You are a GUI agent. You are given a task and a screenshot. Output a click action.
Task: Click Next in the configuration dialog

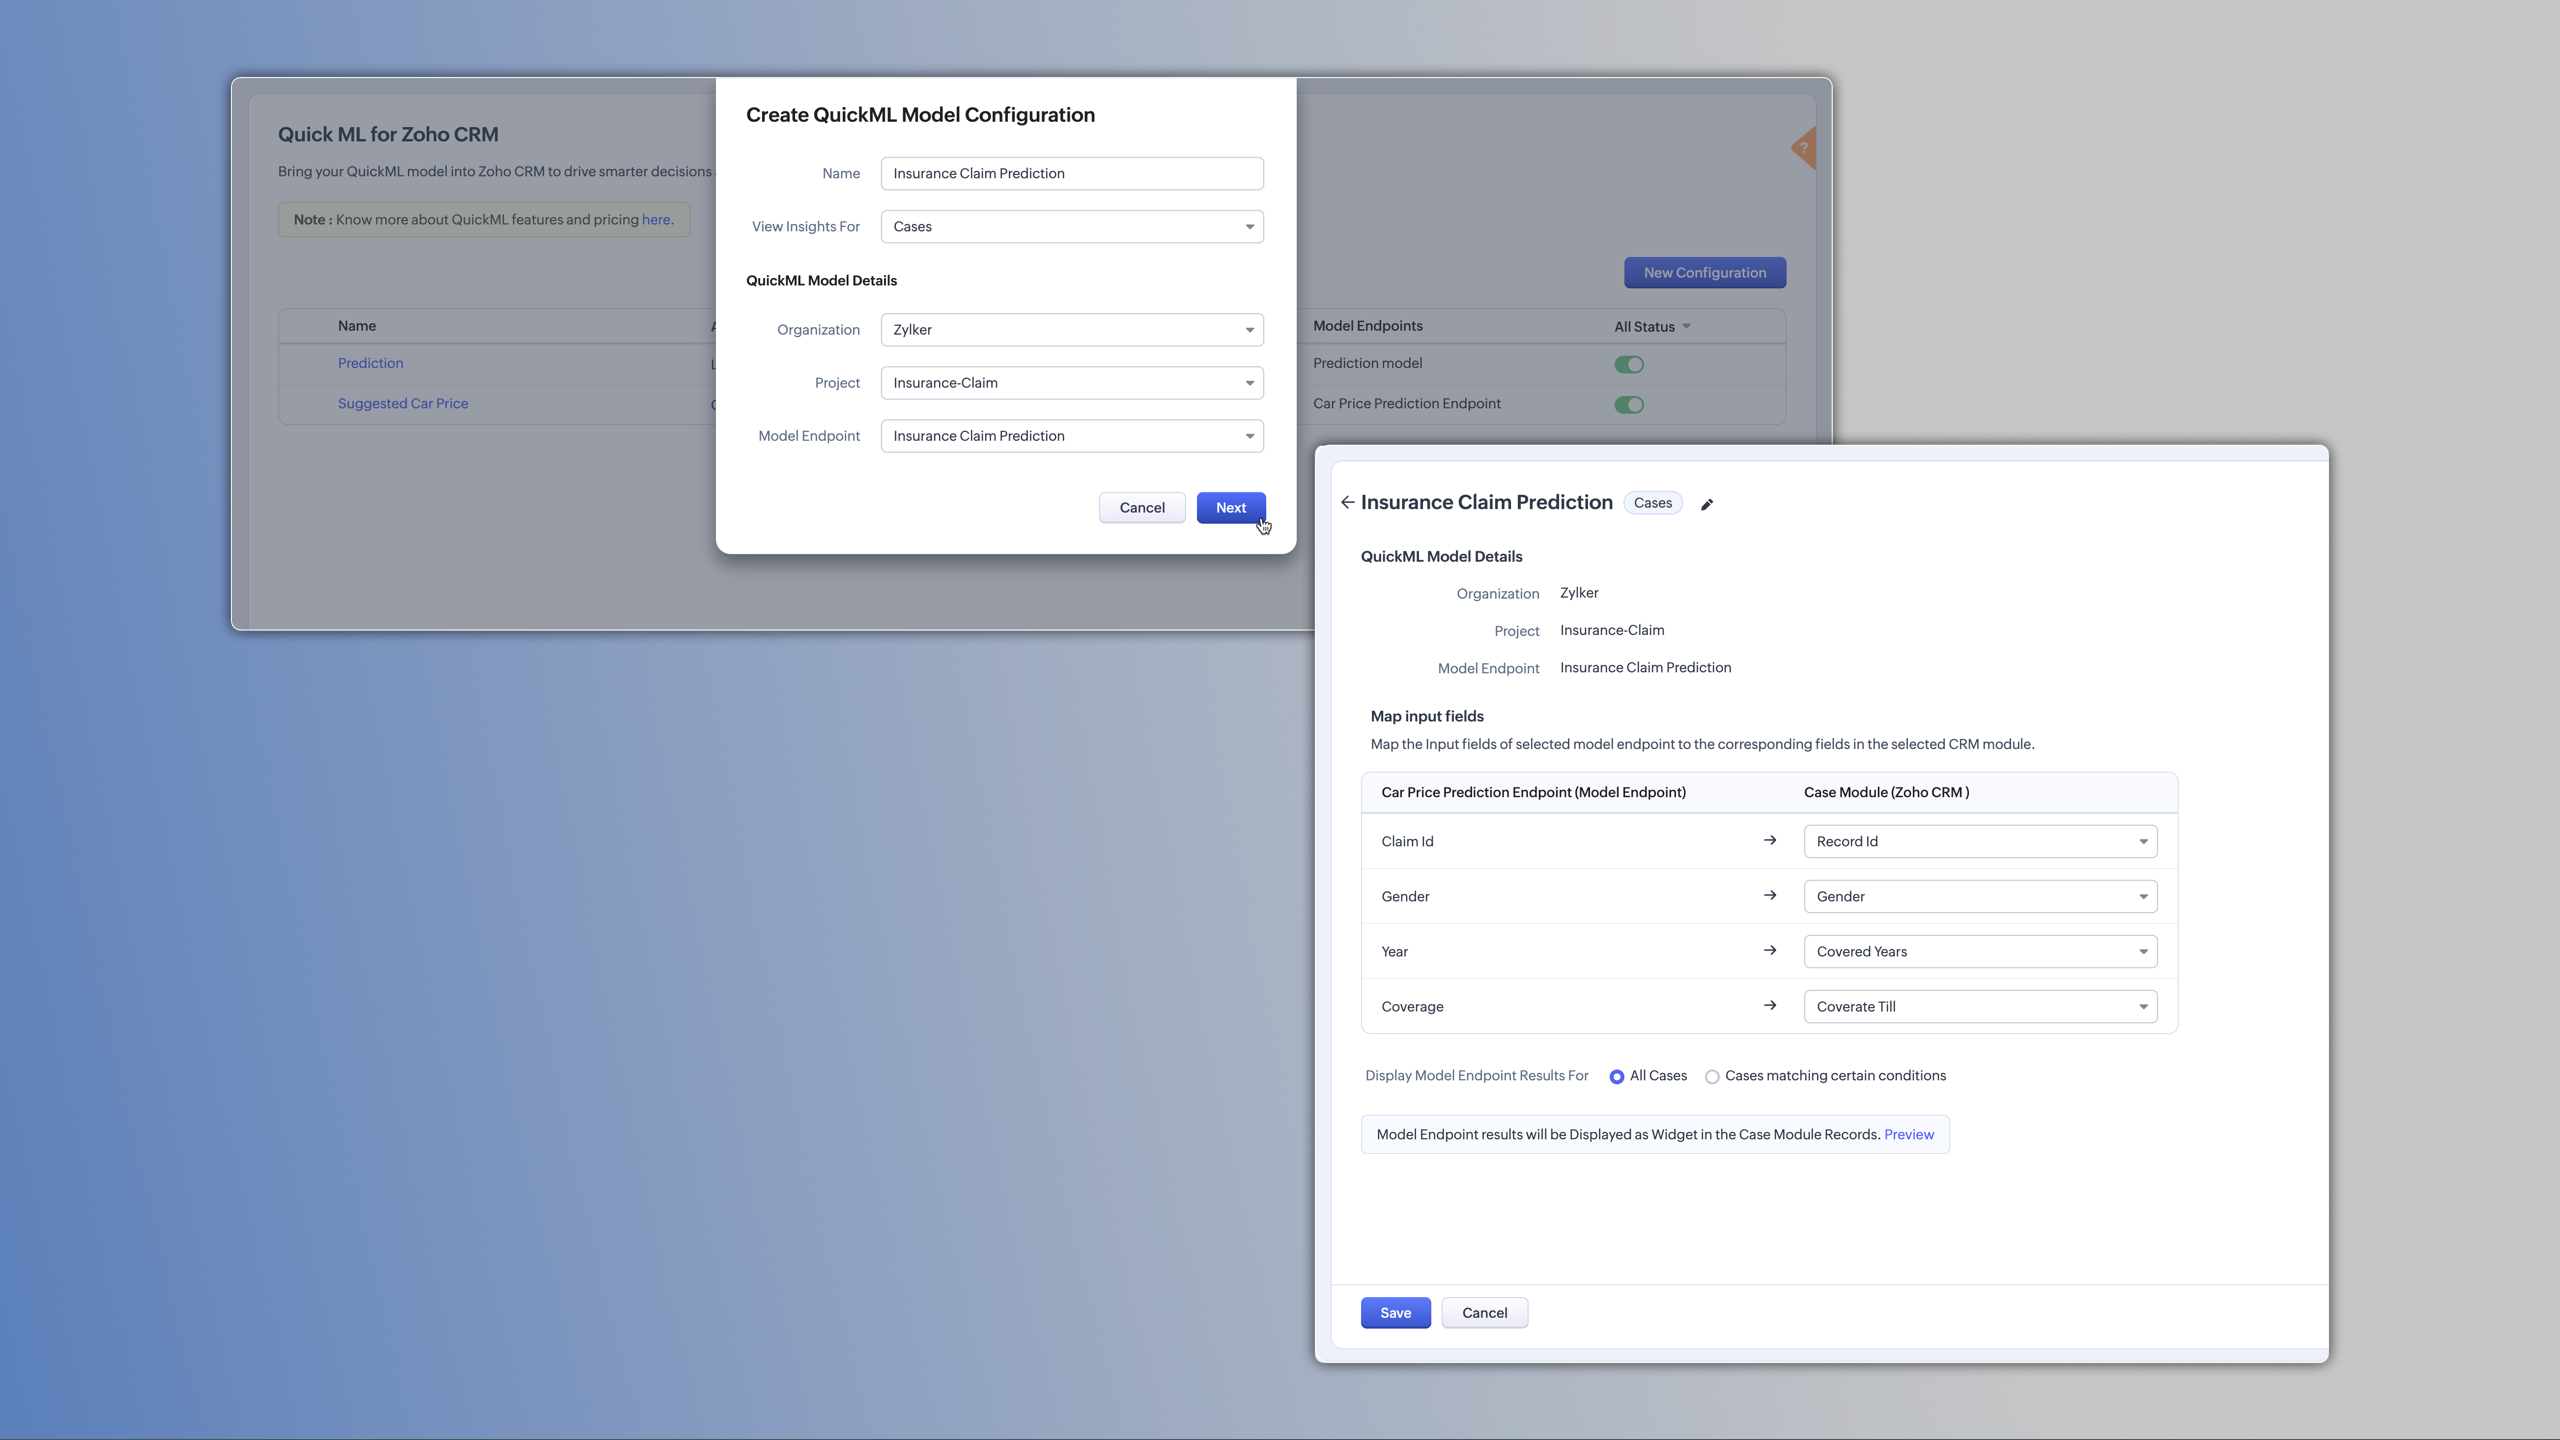click(x=1230, y=508)
